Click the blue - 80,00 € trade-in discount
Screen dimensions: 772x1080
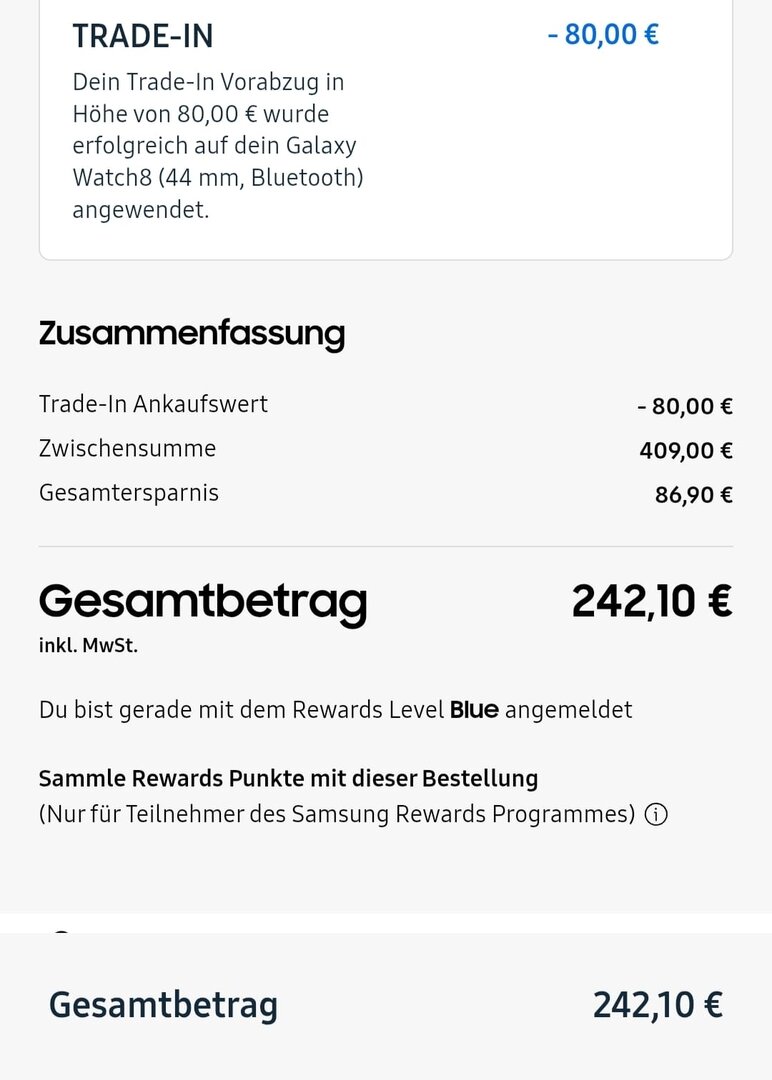[x=603, y=35]
